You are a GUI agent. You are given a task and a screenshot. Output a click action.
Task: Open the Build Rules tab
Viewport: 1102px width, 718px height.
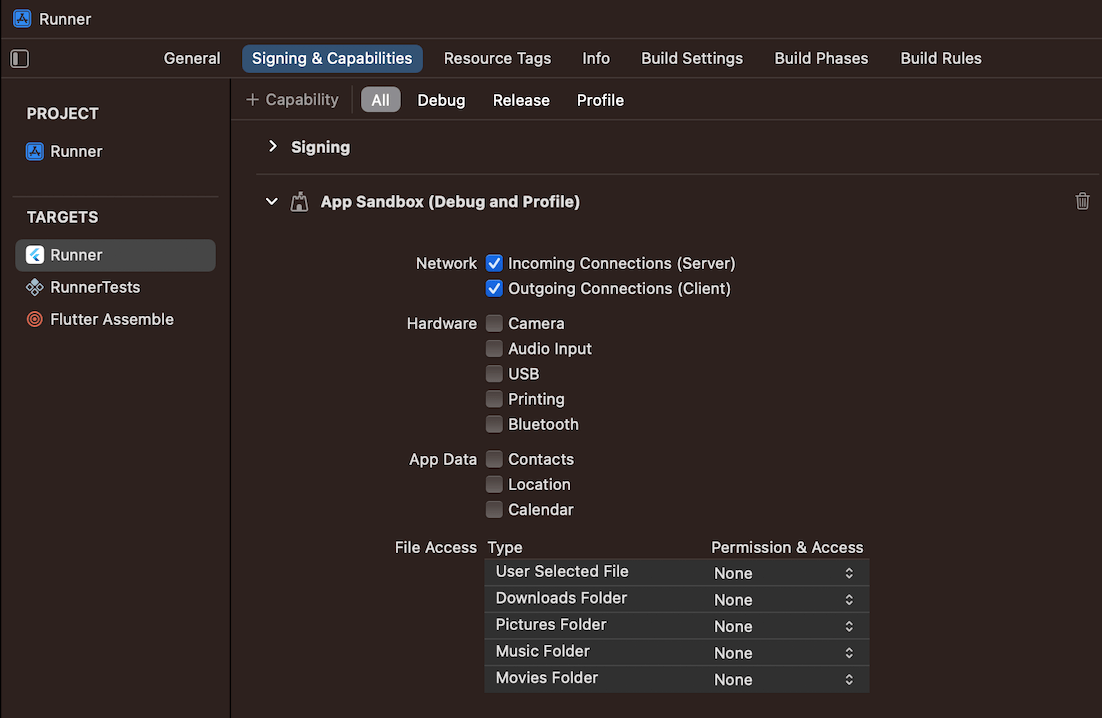[940, 58]
